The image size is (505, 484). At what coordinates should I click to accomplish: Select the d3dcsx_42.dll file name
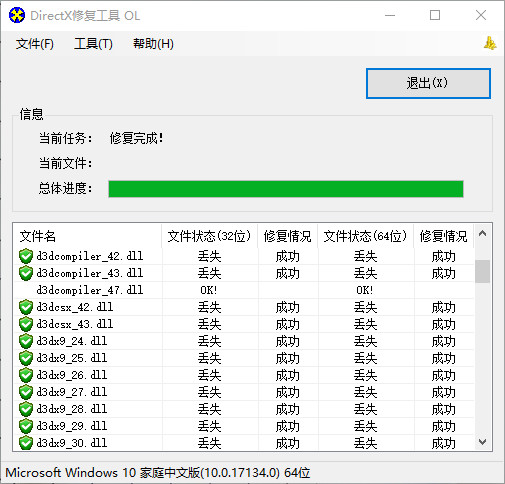(75, 307)
